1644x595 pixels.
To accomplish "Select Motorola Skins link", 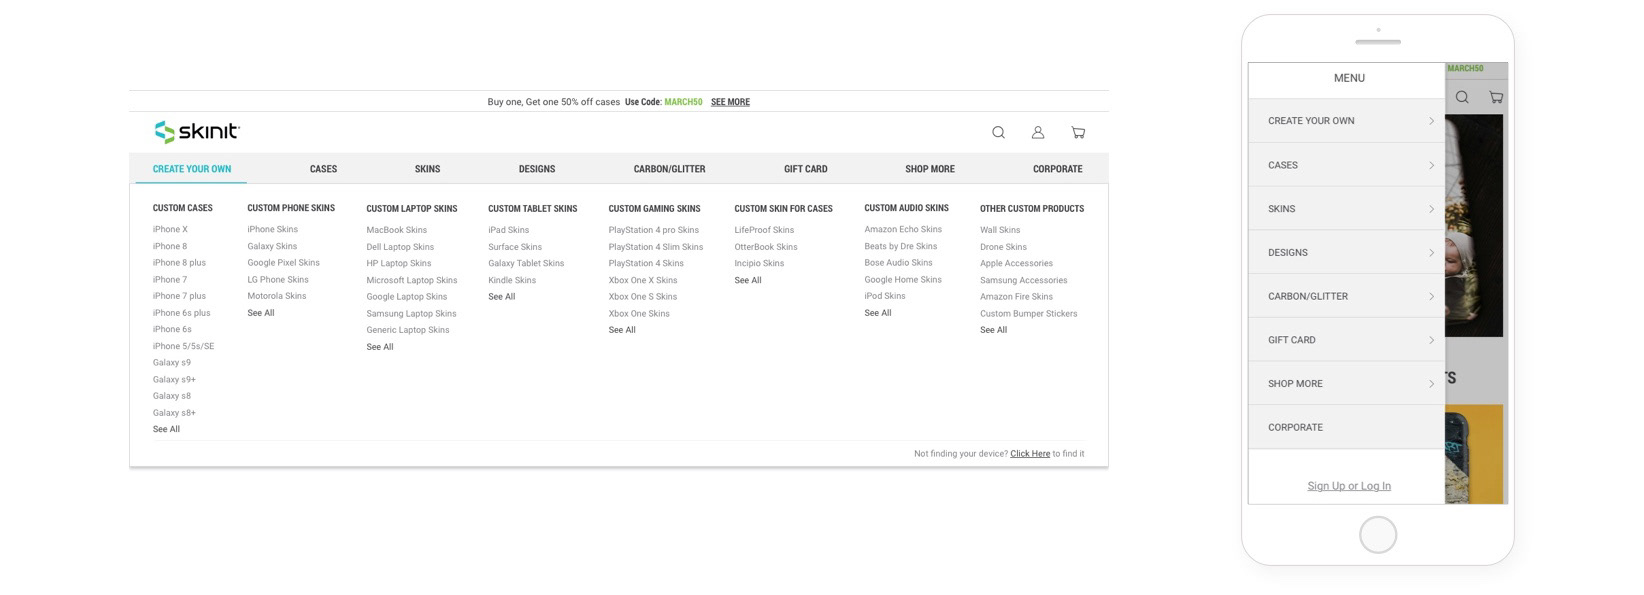I will pyautogui.click(x=277, y=296).
